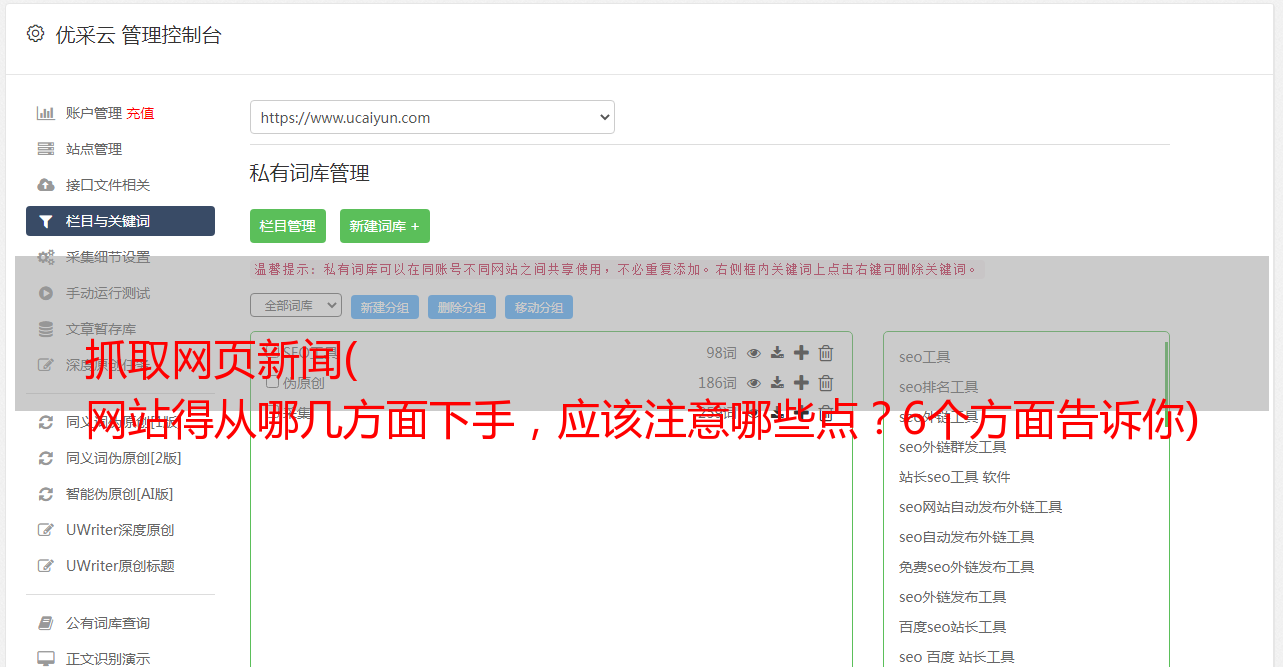This screenshot has height=667, width=1283.
Task: Click the 优采云 管理控制台 title
Action: click(138, 35)
